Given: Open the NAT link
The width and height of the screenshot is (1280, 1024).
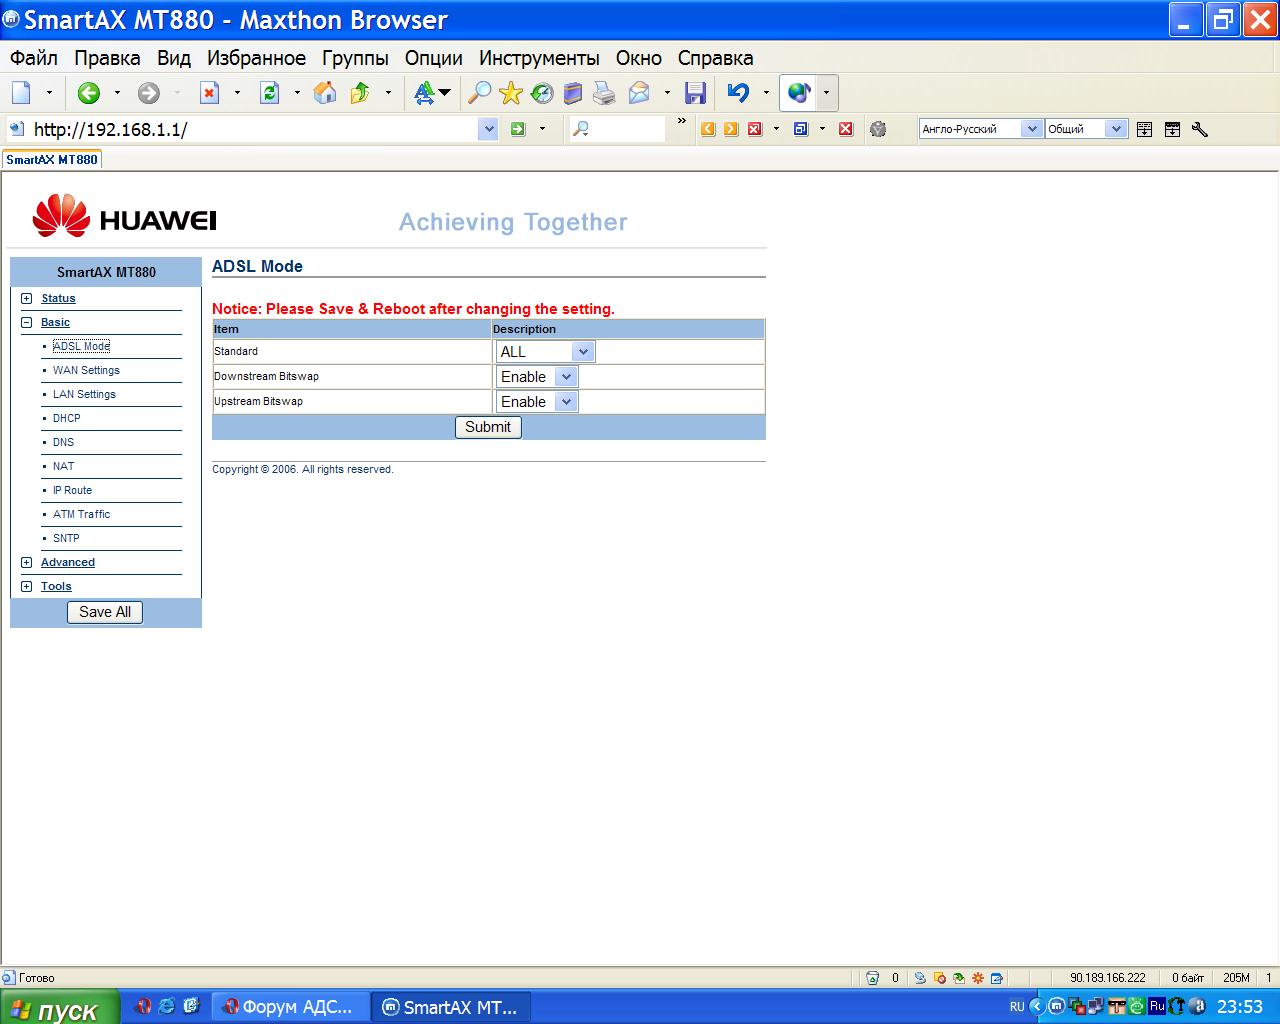Looking at the screenshot, I should 63,466.
